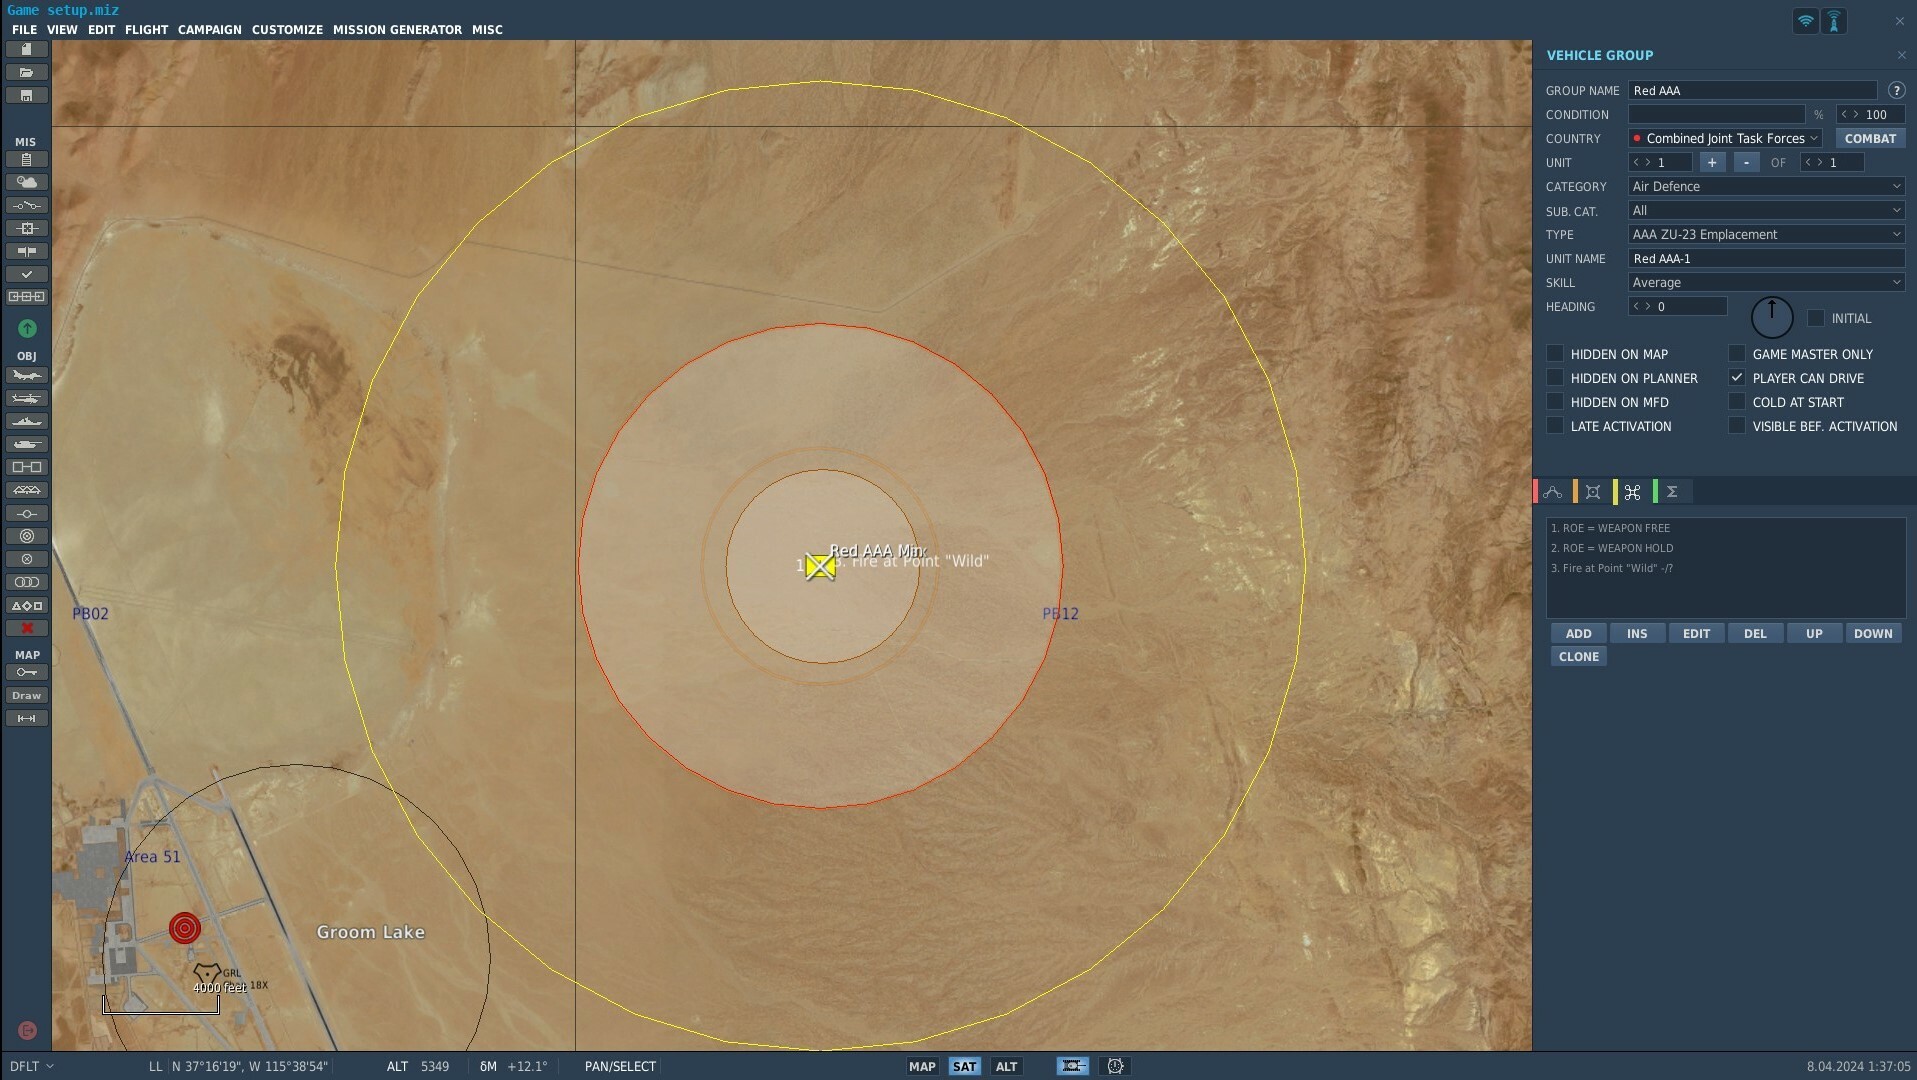The width and height of the screenshot is (1917, 1080).
Task: Open the File menu
Action: click(x=24, y=29)
